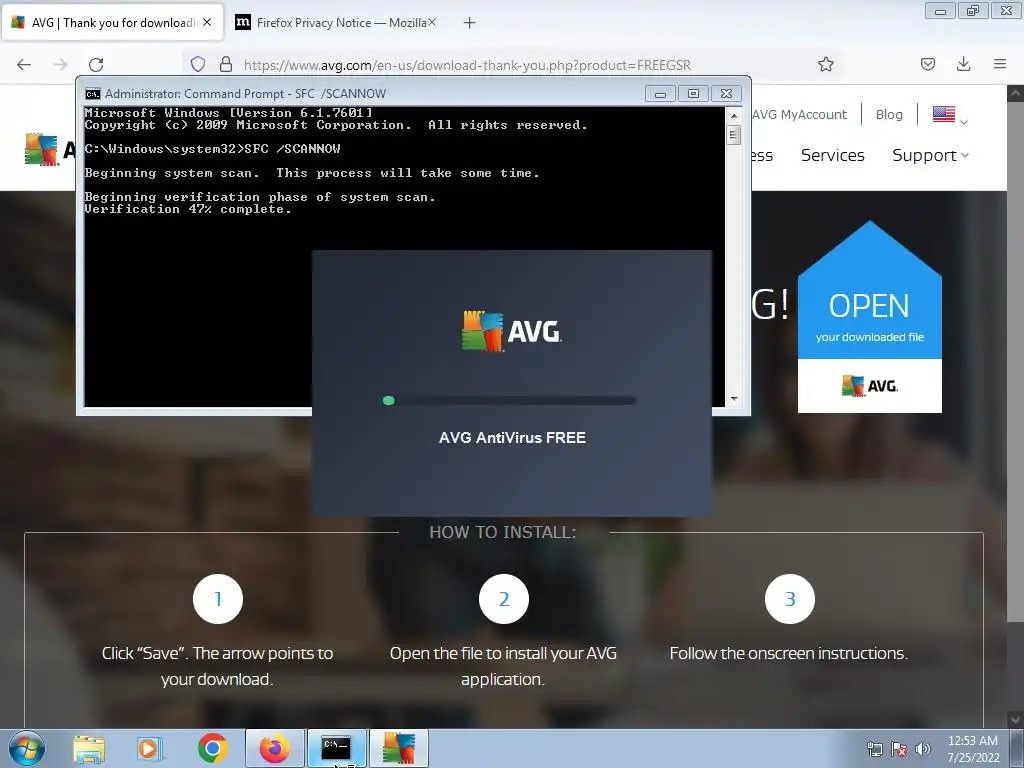The height and width of the screenshot is (768, 1024).
Task: Switch to Command Prompt in the taskbar
Action: (x=336, y=748)
